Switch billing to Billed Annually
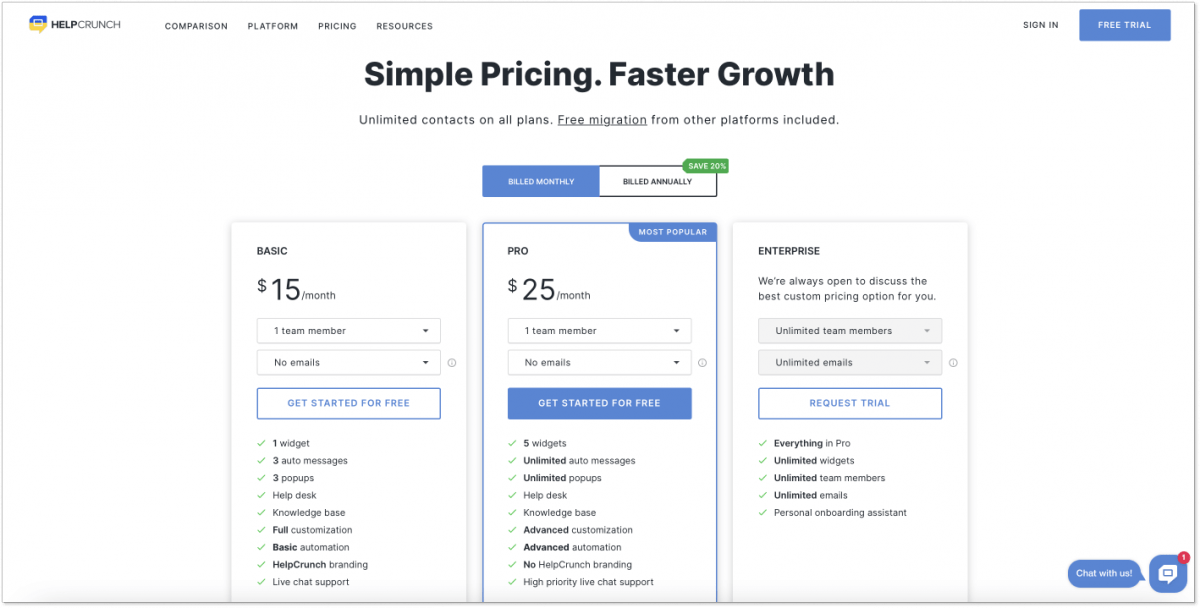 (658, 181)
